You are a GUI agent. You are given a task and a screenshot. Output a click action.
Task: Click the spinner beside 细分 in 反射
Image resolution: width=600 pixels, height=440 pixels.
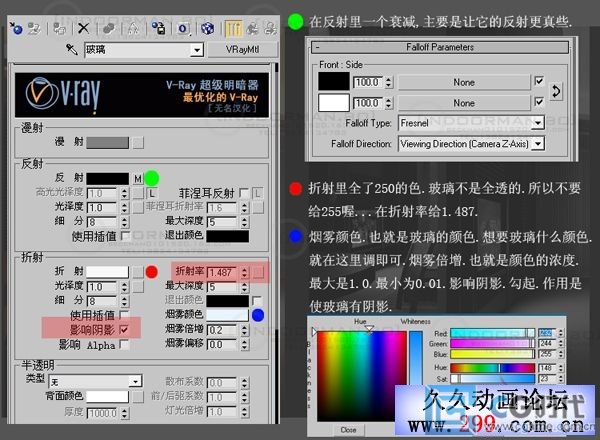124,222
